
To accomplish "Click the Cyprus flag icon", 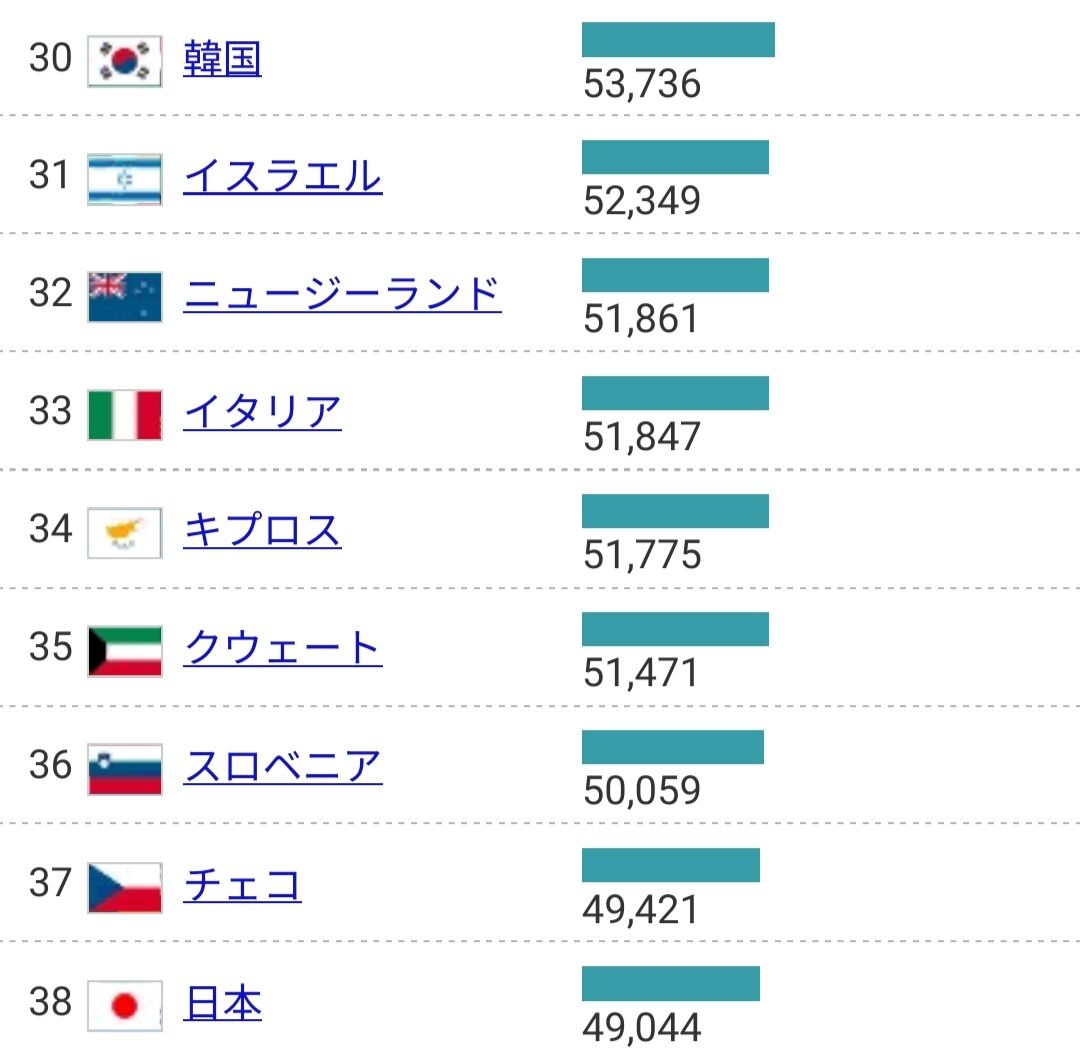I will point(124,533).
